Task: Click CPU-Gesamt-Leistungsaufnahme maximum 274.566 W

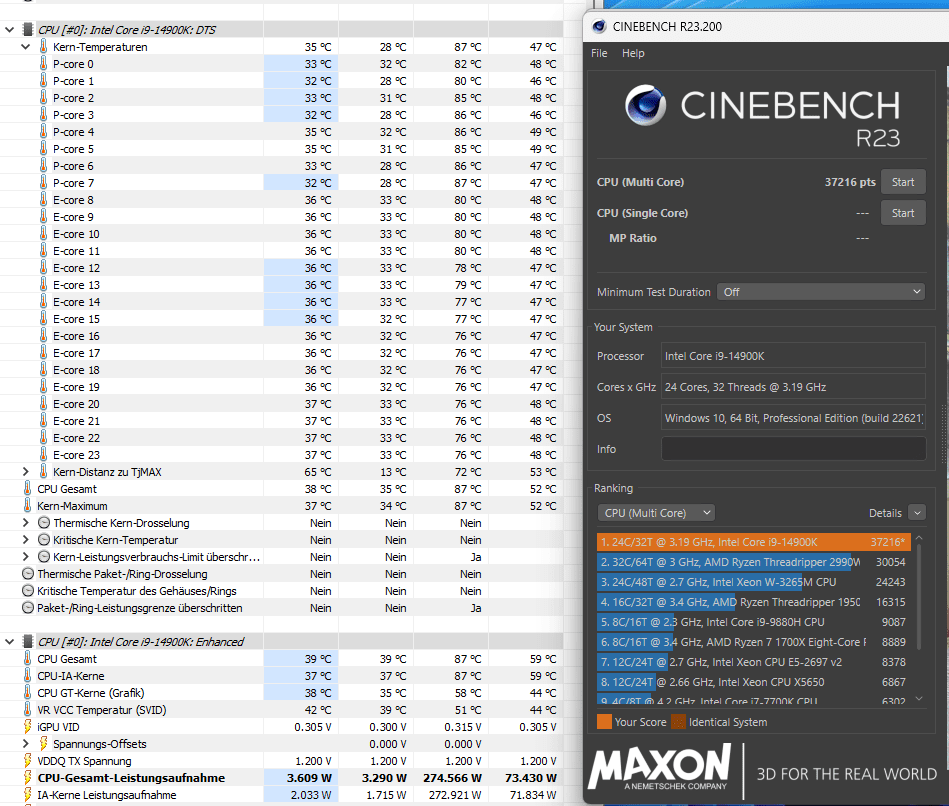Action: point(452,778)
